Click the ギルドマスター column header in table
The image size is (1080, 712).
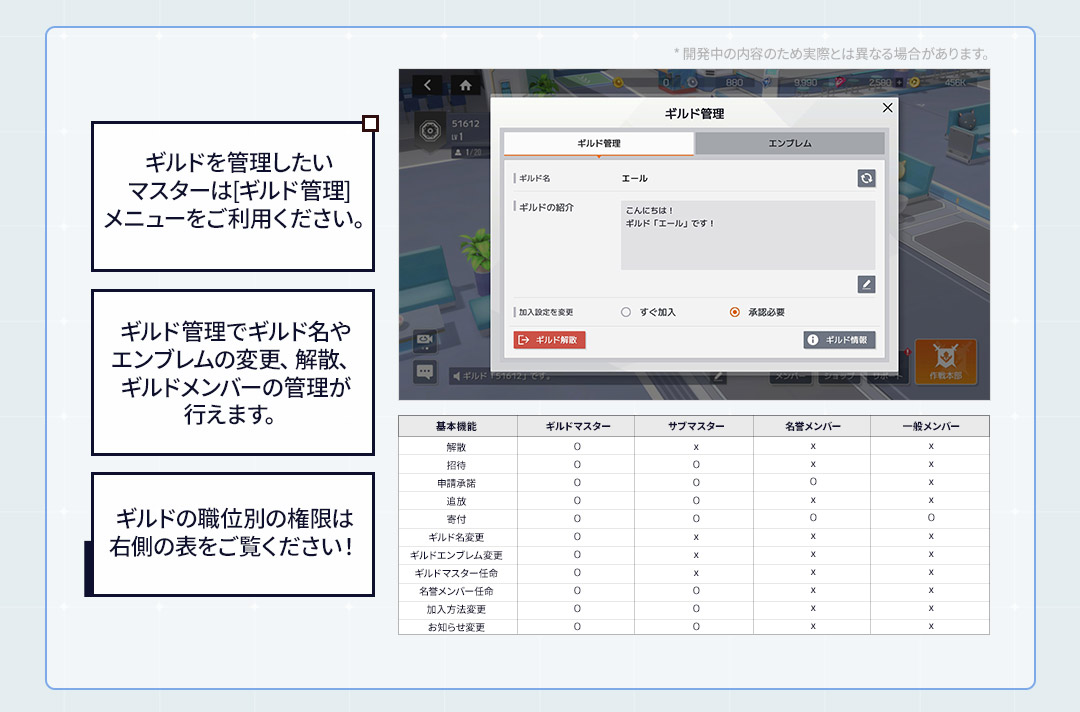576,426
